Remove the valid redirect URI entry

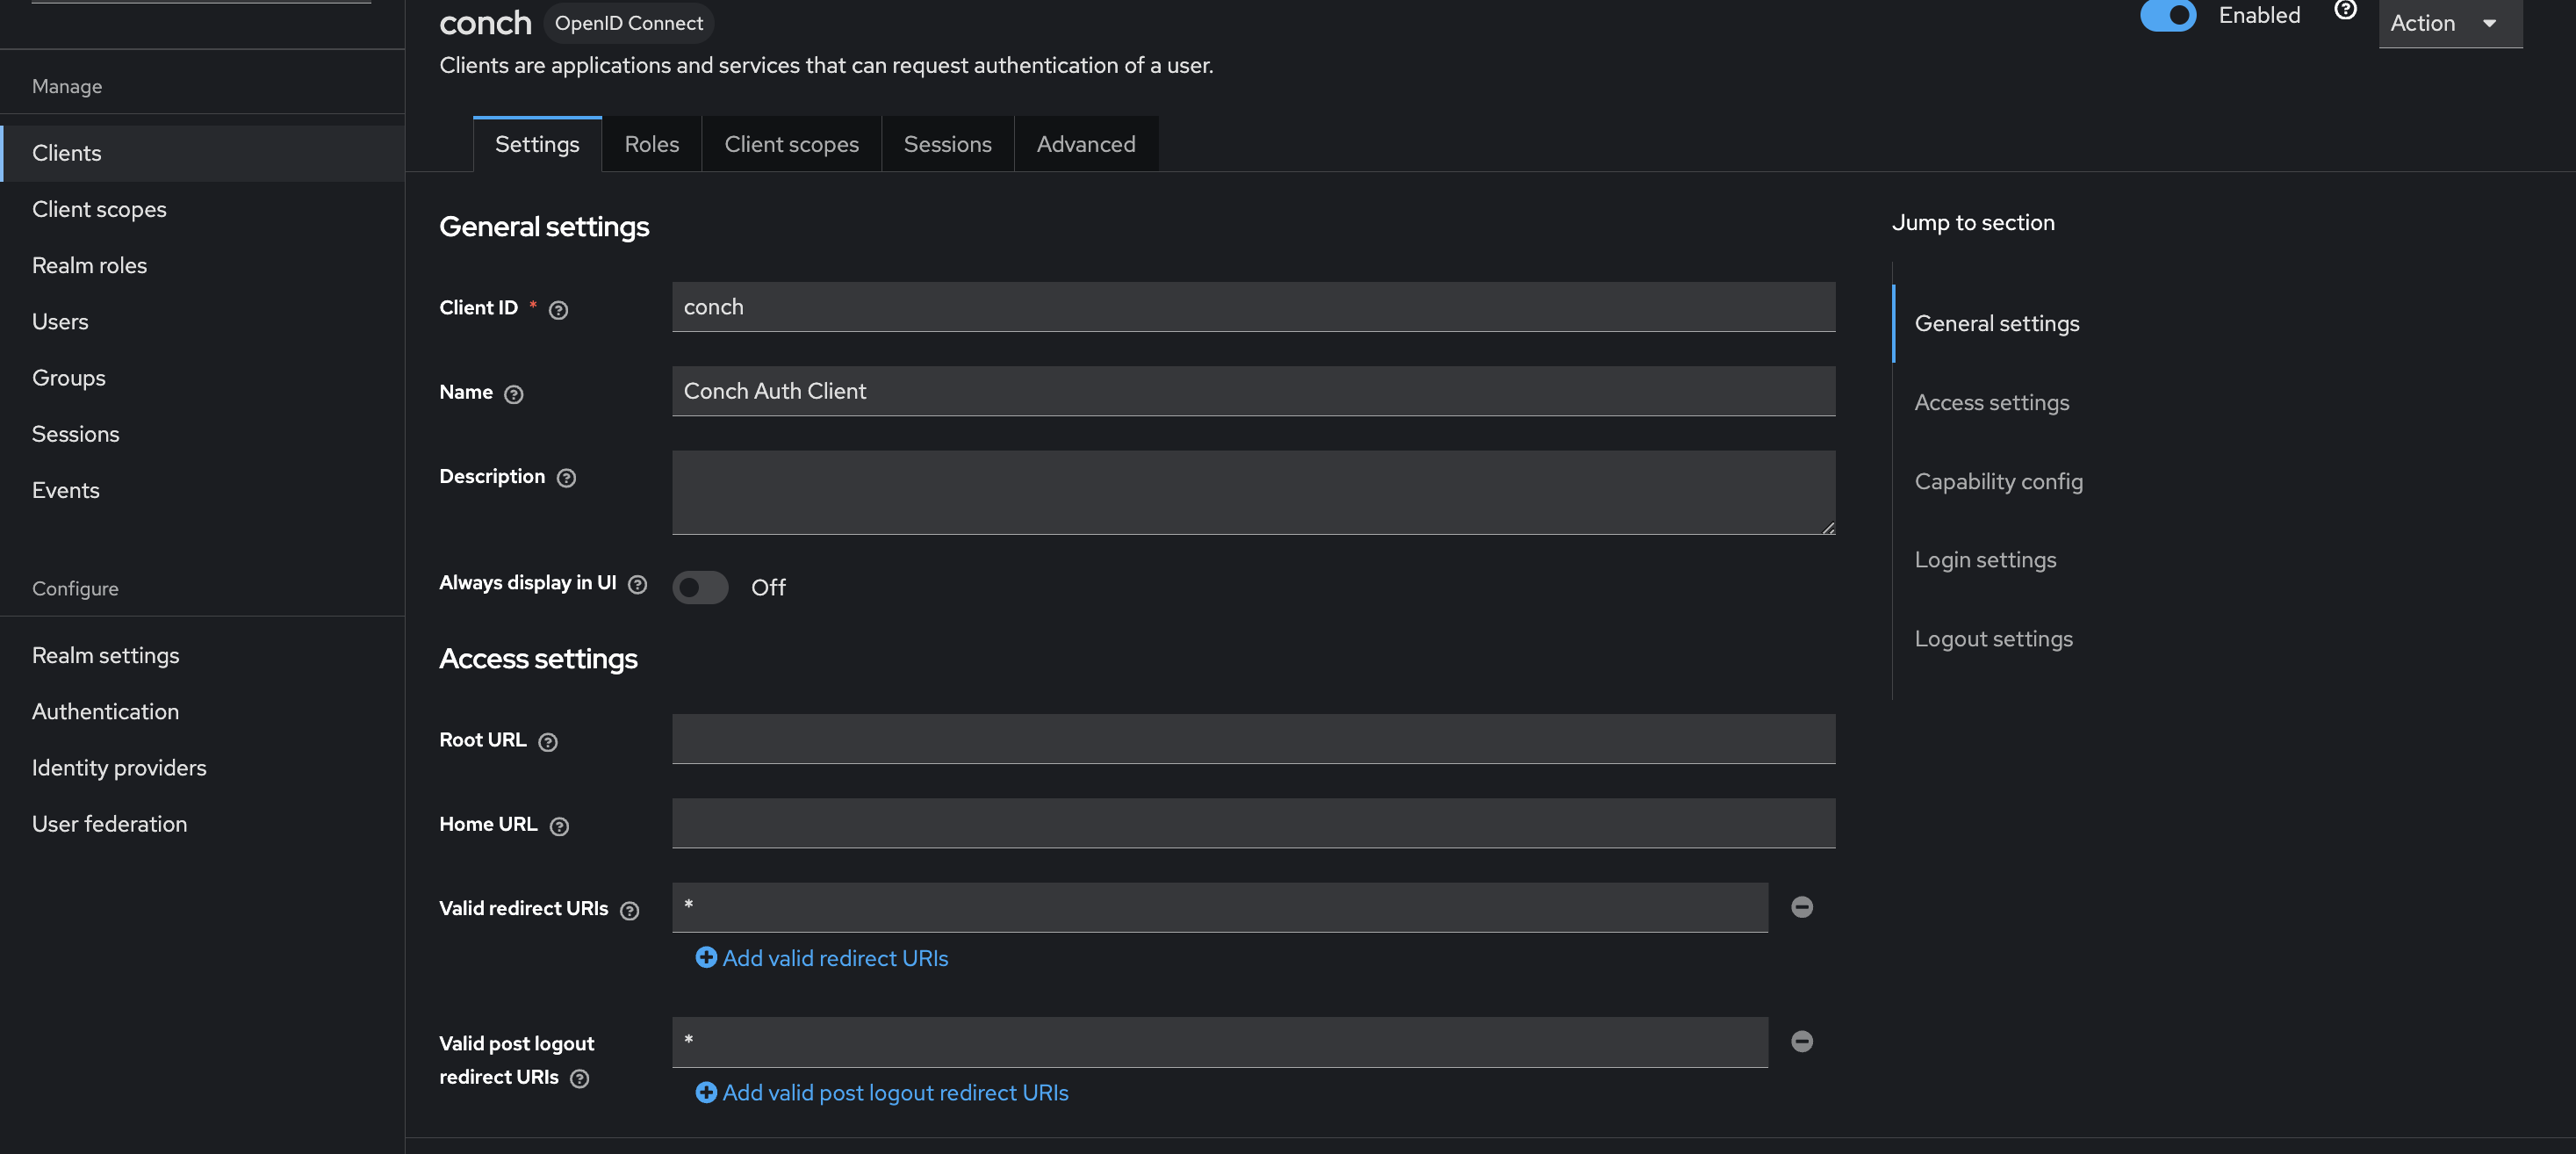pyautogui.click(x=1802, y=907)
